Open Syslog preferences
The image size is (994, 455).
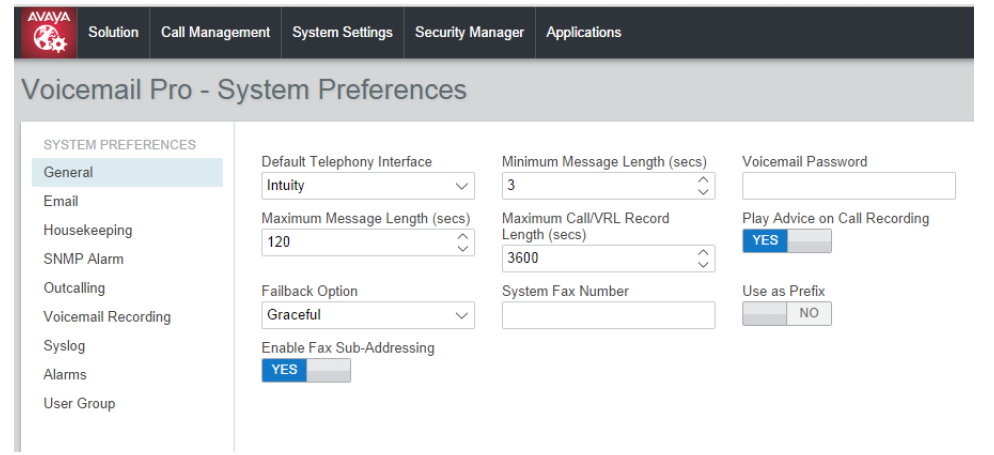click(64, 346)
